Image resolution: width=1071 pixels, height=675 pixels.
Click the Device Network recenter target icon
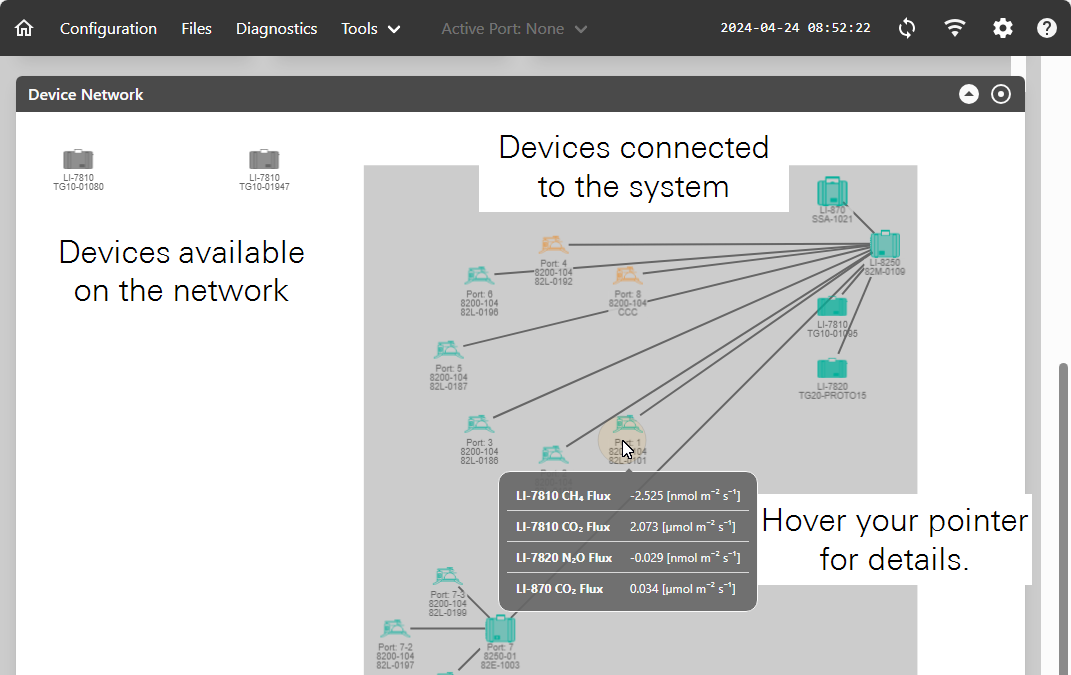pos(1001,94)
